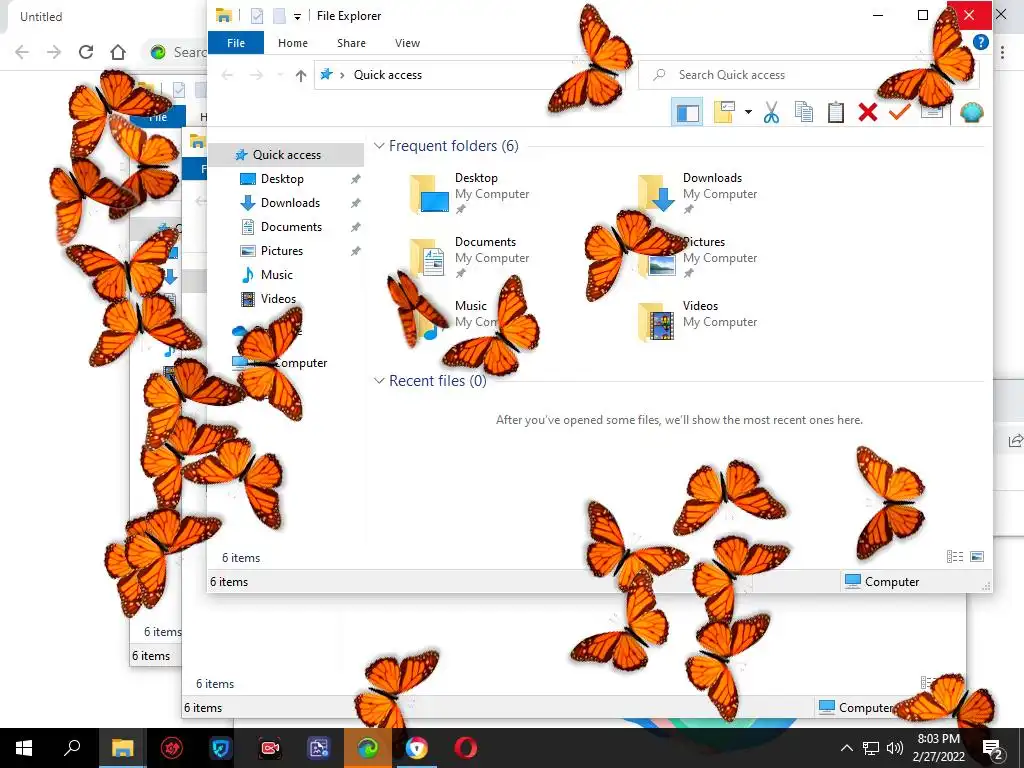Open the File ribbon tab
The image size is (1024, 768).
pyautogui.click(x=236, y=43)
